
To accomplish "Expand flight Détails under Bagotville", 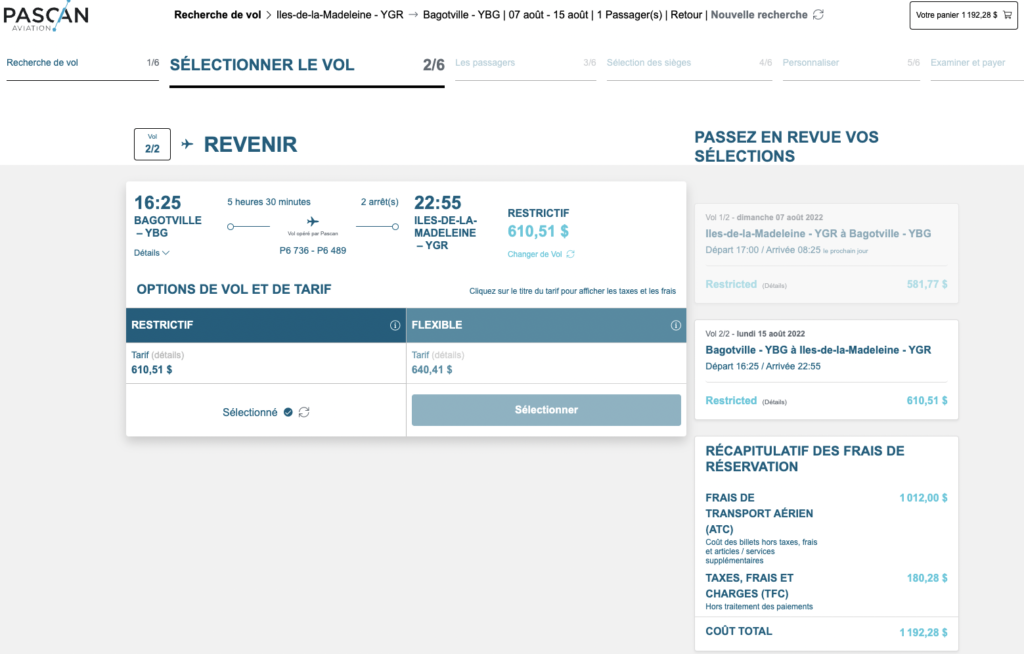I will click(151, 253).
